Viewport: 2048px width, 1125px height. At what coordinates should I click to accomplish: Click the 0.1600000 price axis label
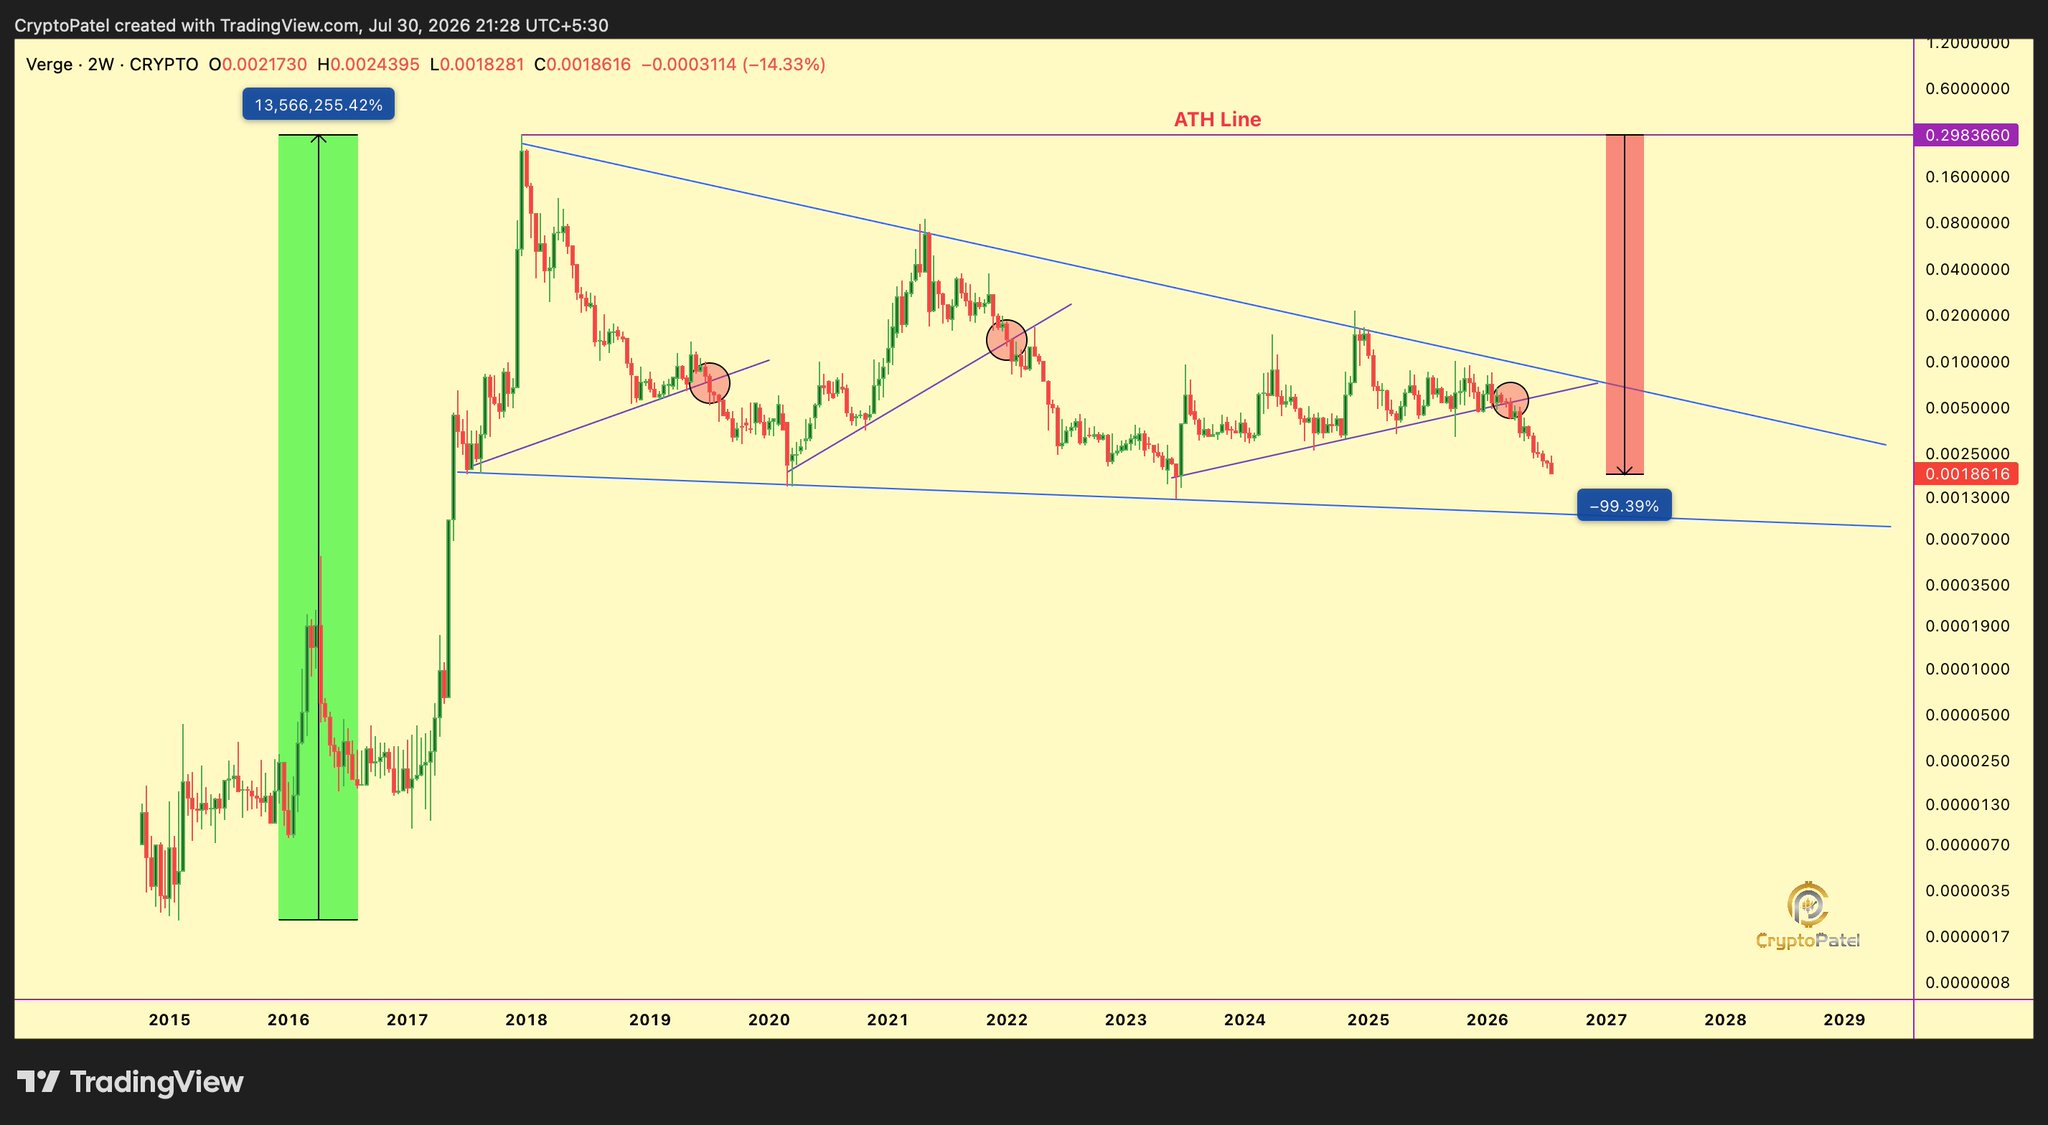click(1967, 177)
